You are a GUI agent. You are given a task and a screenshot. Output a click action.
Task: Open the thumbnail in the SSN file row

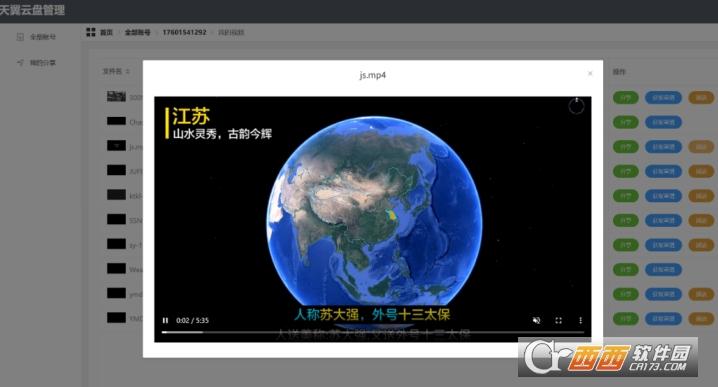[116, 219]
